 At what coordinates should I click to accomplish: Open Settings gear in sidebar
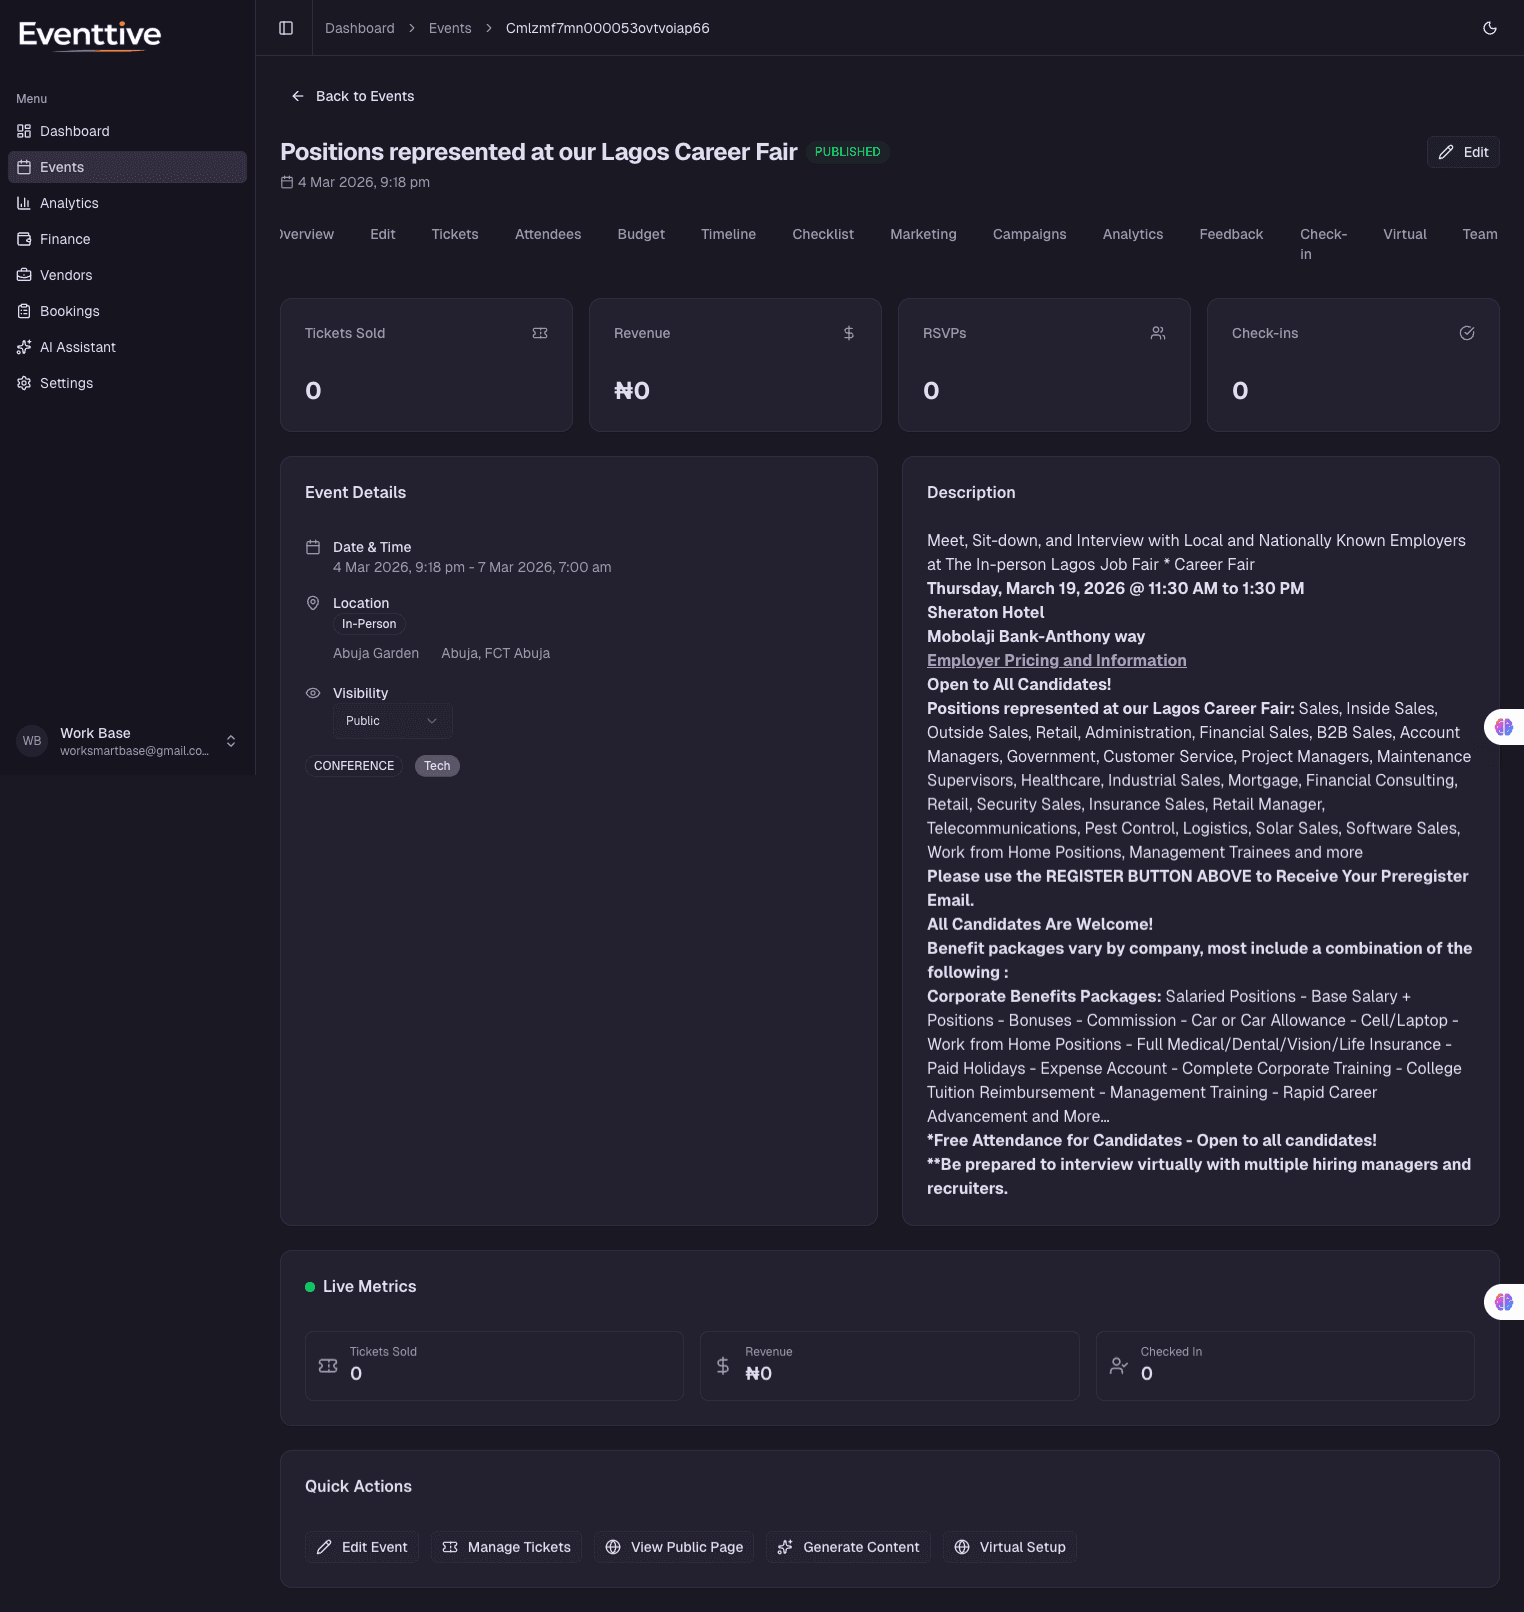pos(66,383)
